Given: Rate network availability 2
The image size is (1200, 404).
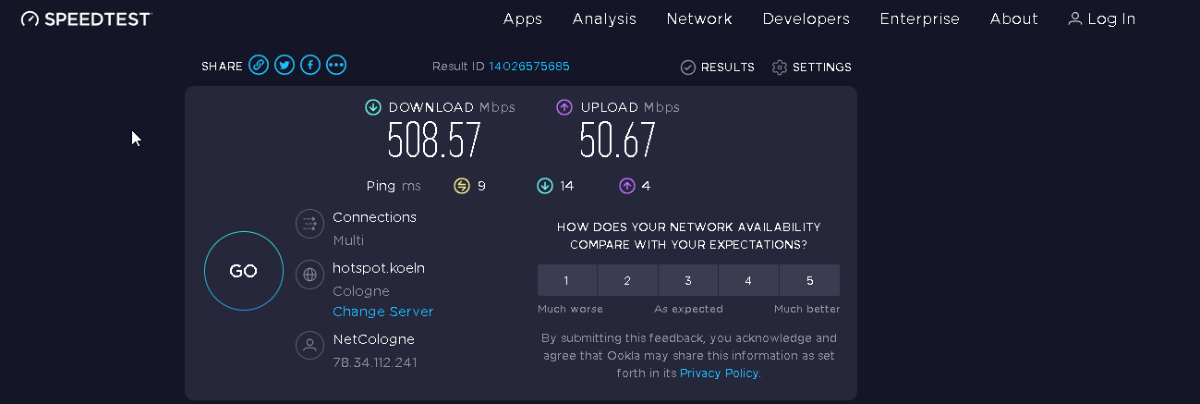Looking at the screenshot, I should 627,280.
